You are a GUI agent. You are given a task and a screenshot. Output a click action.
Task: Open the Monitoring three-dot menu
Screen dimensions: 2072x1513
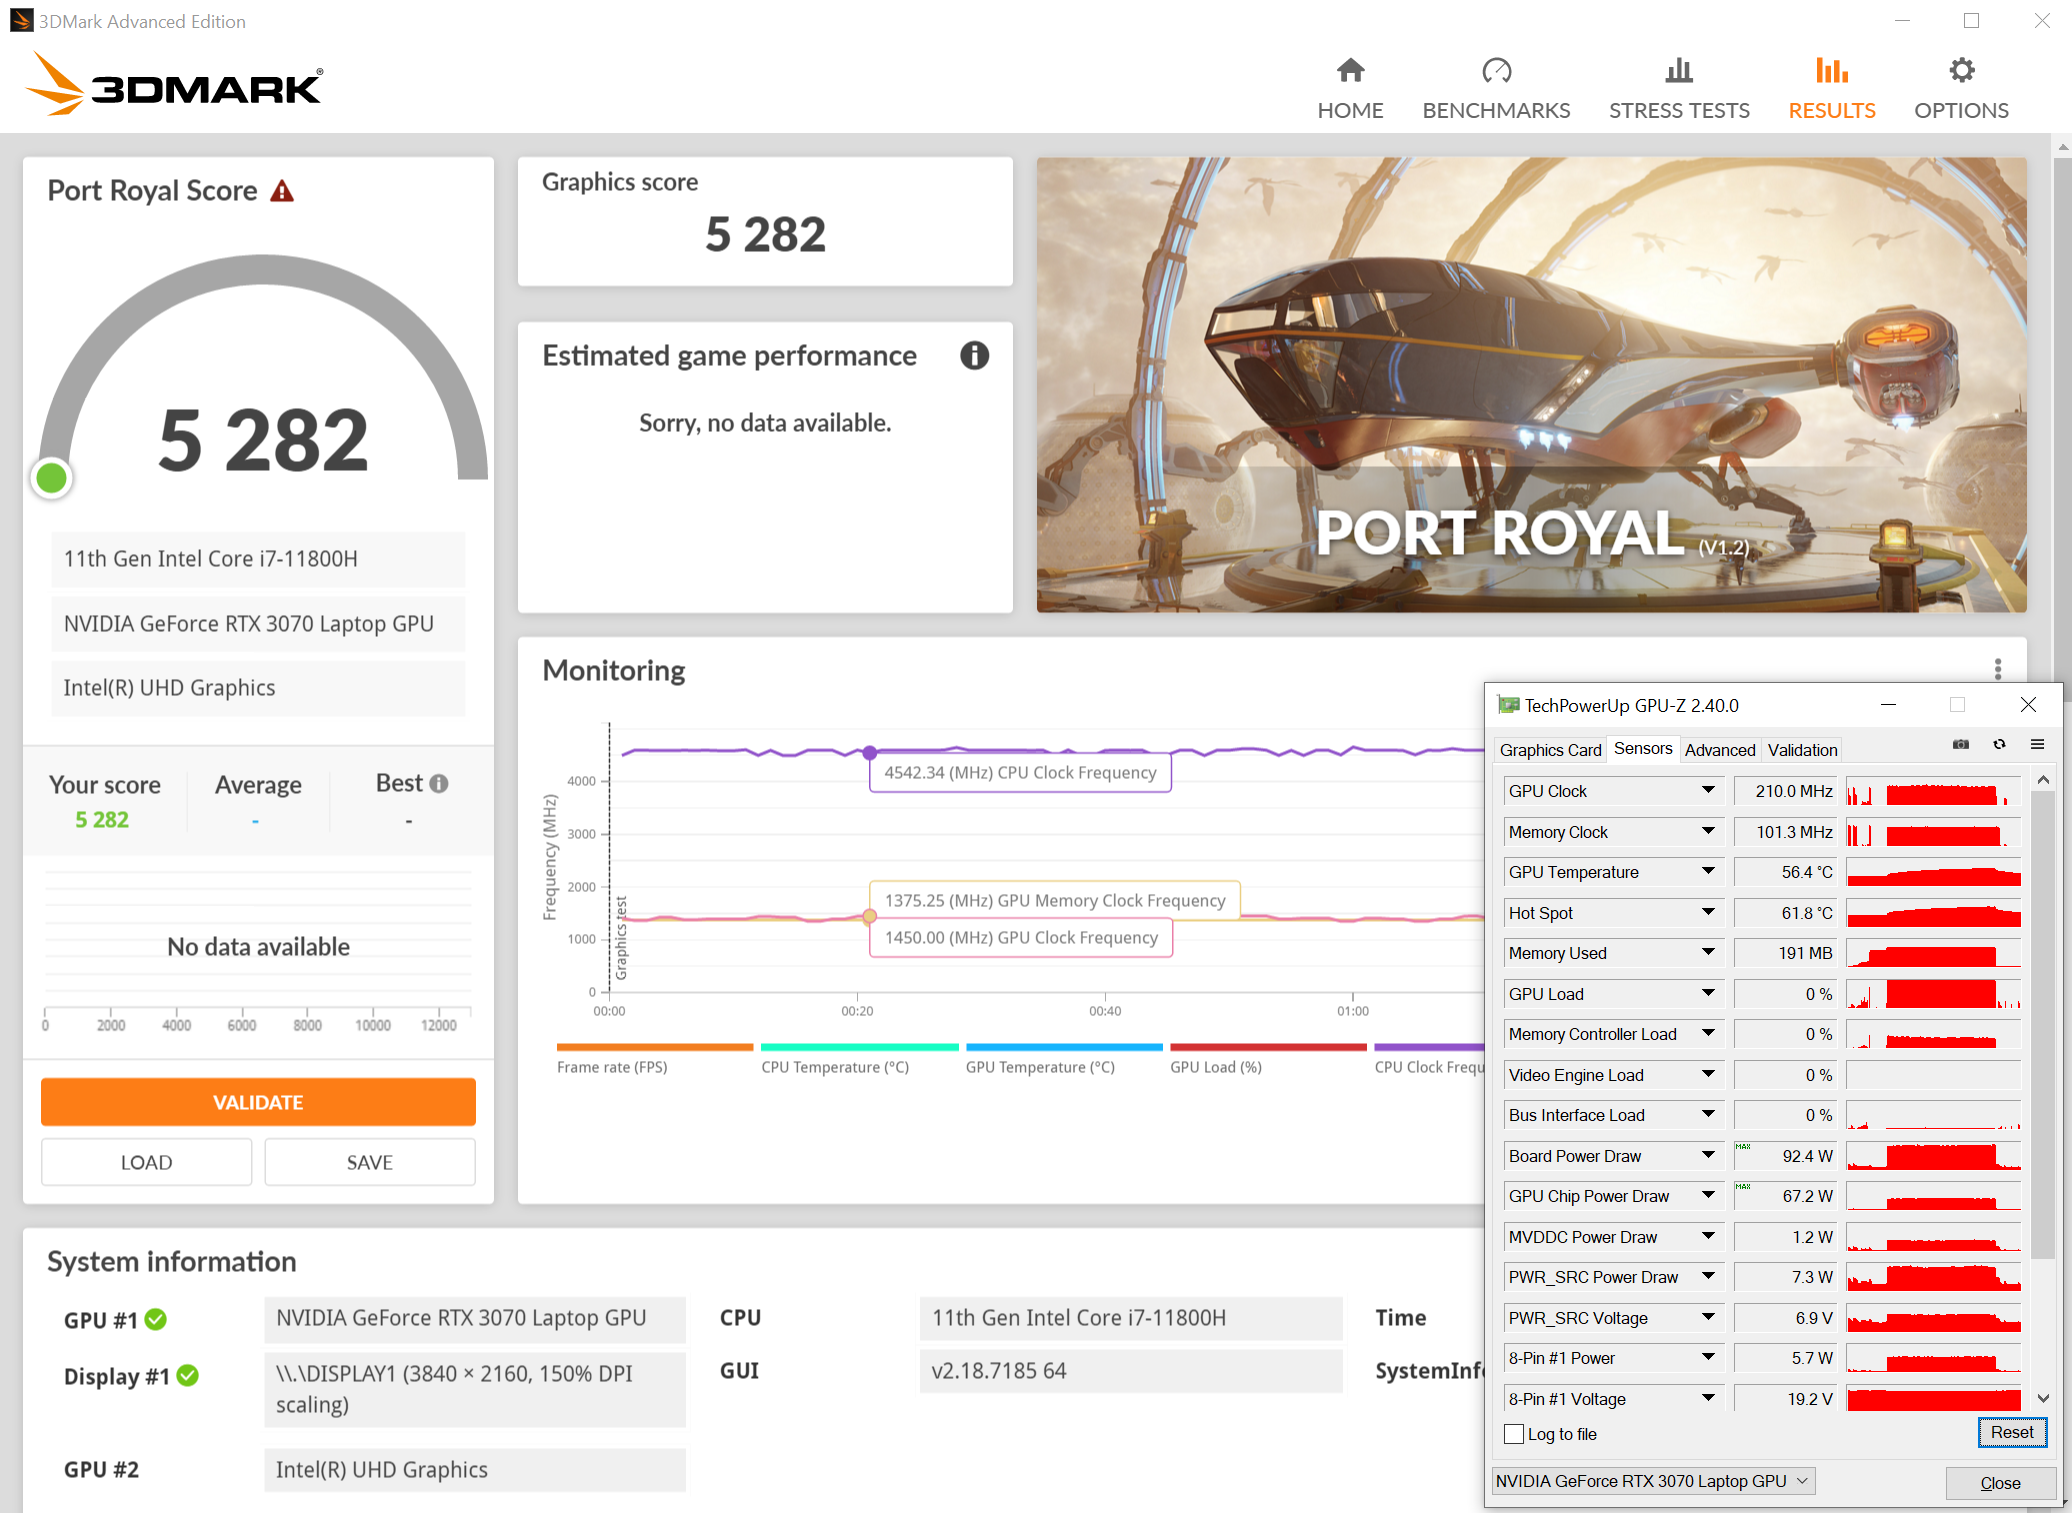pos(1997,669)
